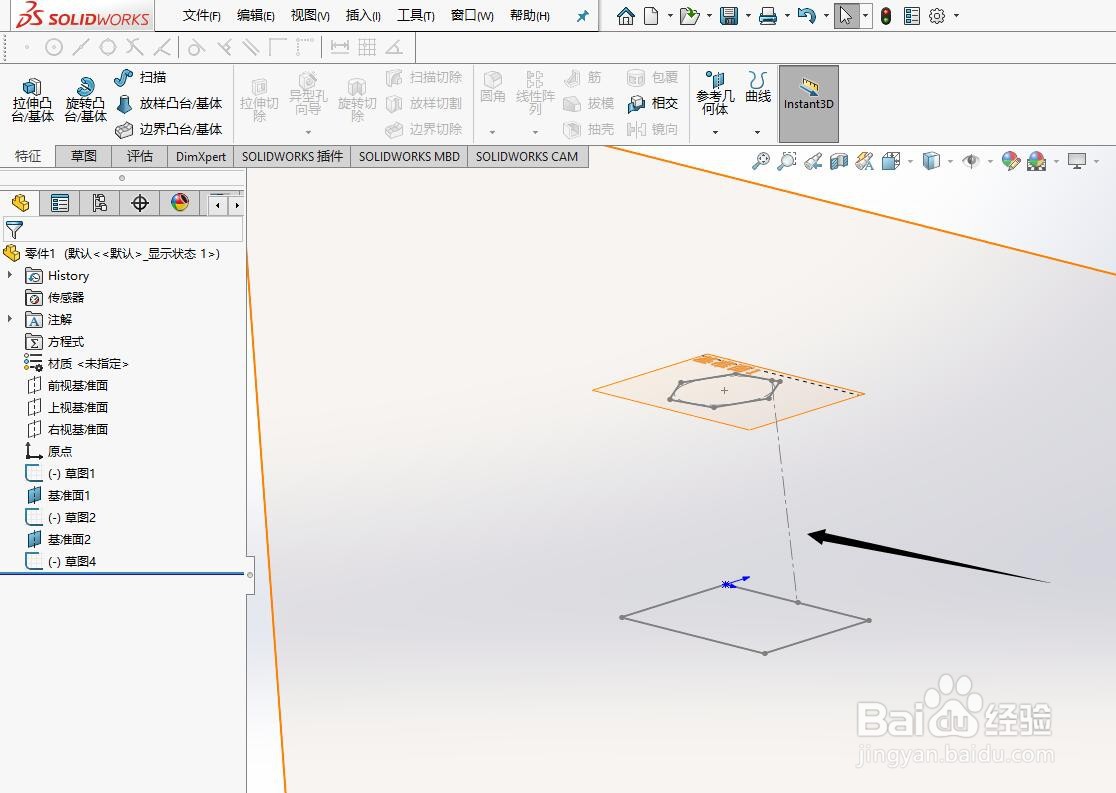
Task: Select 材质 <未指定> tree item
Action: click(77, 363)
